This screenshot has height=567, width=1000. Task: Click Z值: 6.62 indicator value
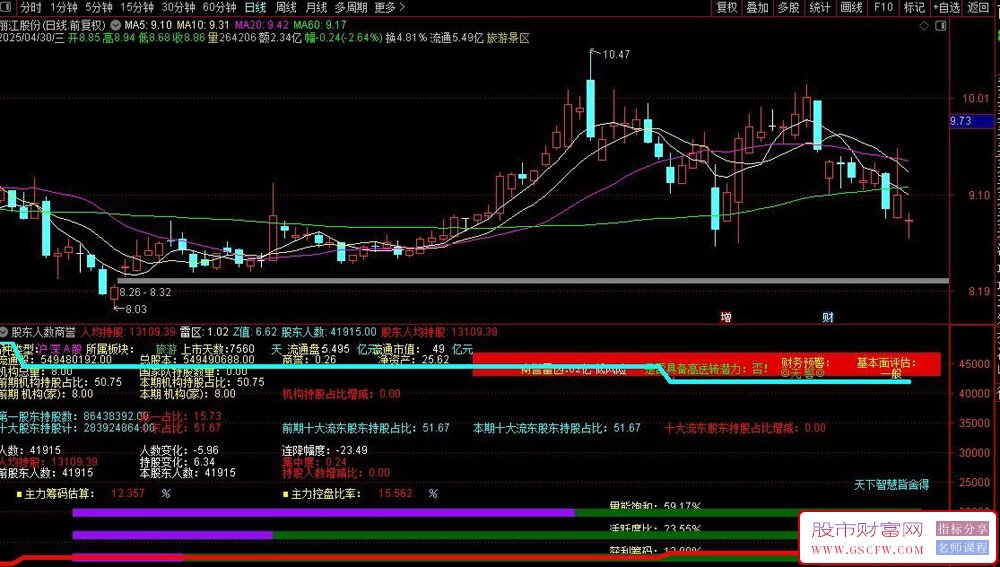pyautogui.click(x=255, y=332)
